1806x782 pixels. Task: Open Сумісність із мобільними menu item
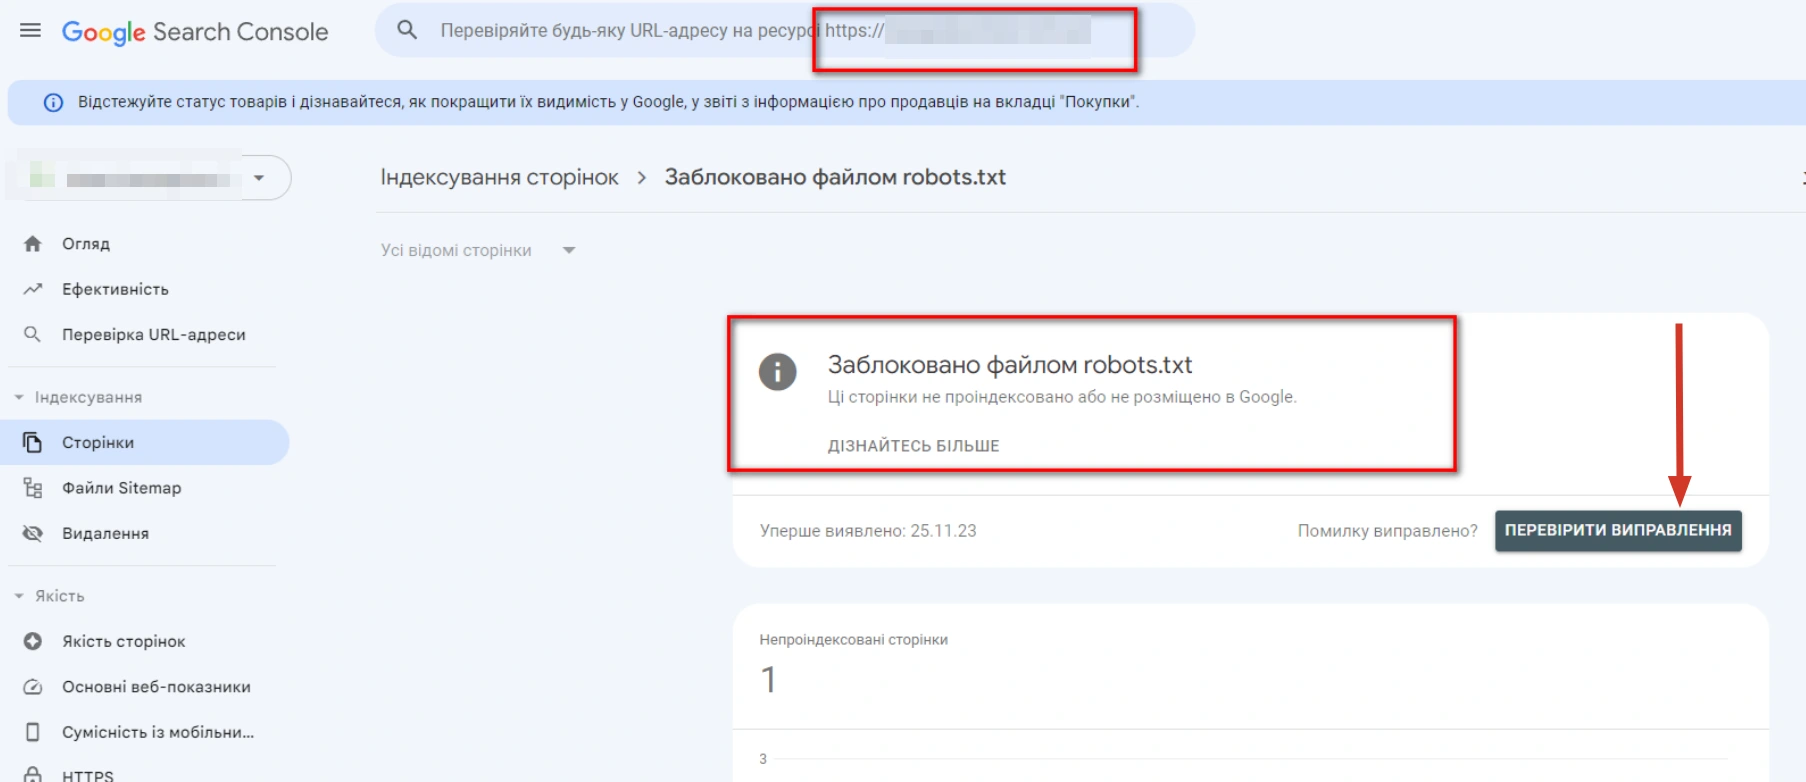click(157, 733)
